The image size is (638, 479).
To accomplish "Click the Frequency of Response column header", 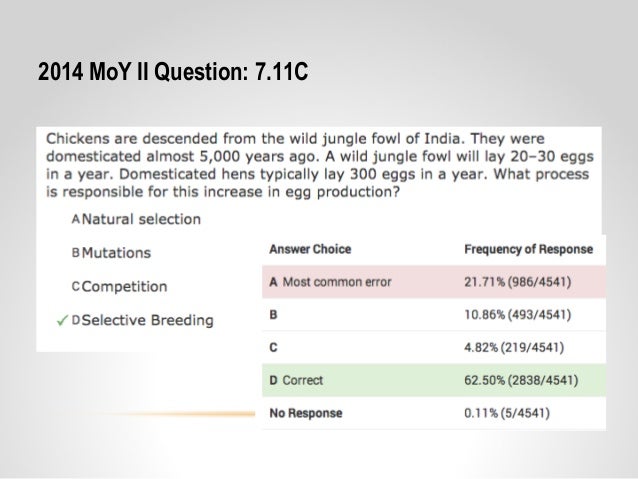I will pos(529,249).
